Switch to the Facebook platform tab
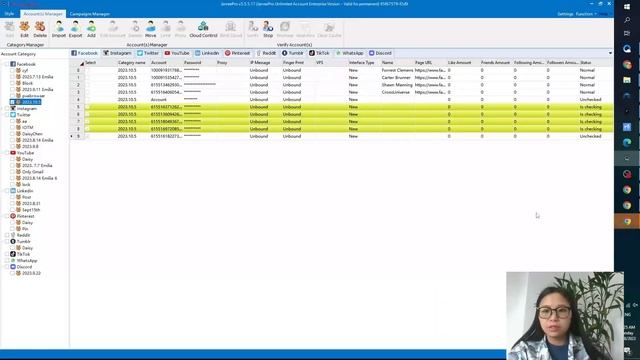The width and height of the screenshot is (640, 360). [84, 53]
